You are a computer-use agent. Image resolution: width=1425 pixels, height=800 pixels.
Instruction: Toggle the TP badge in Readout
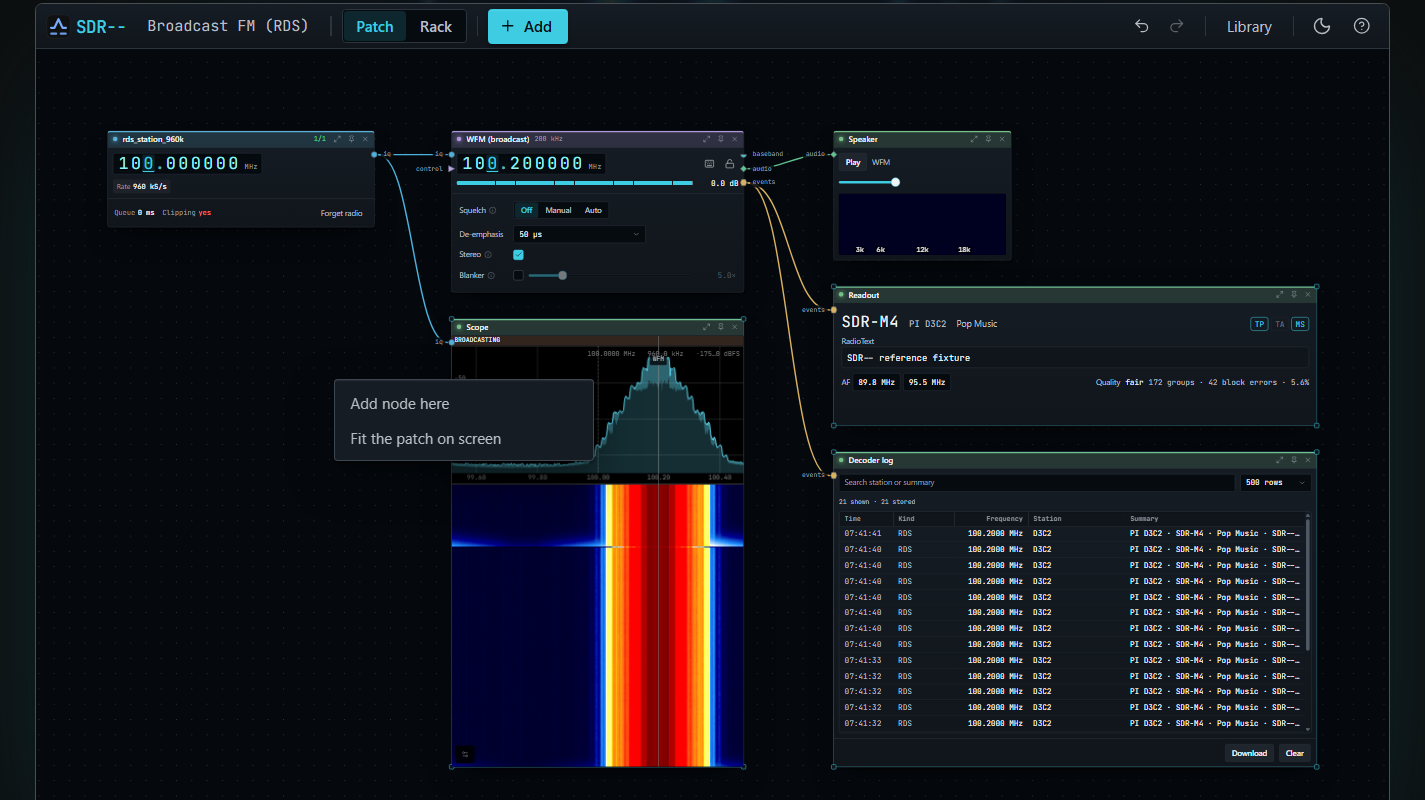click(x=1259, y=324)
